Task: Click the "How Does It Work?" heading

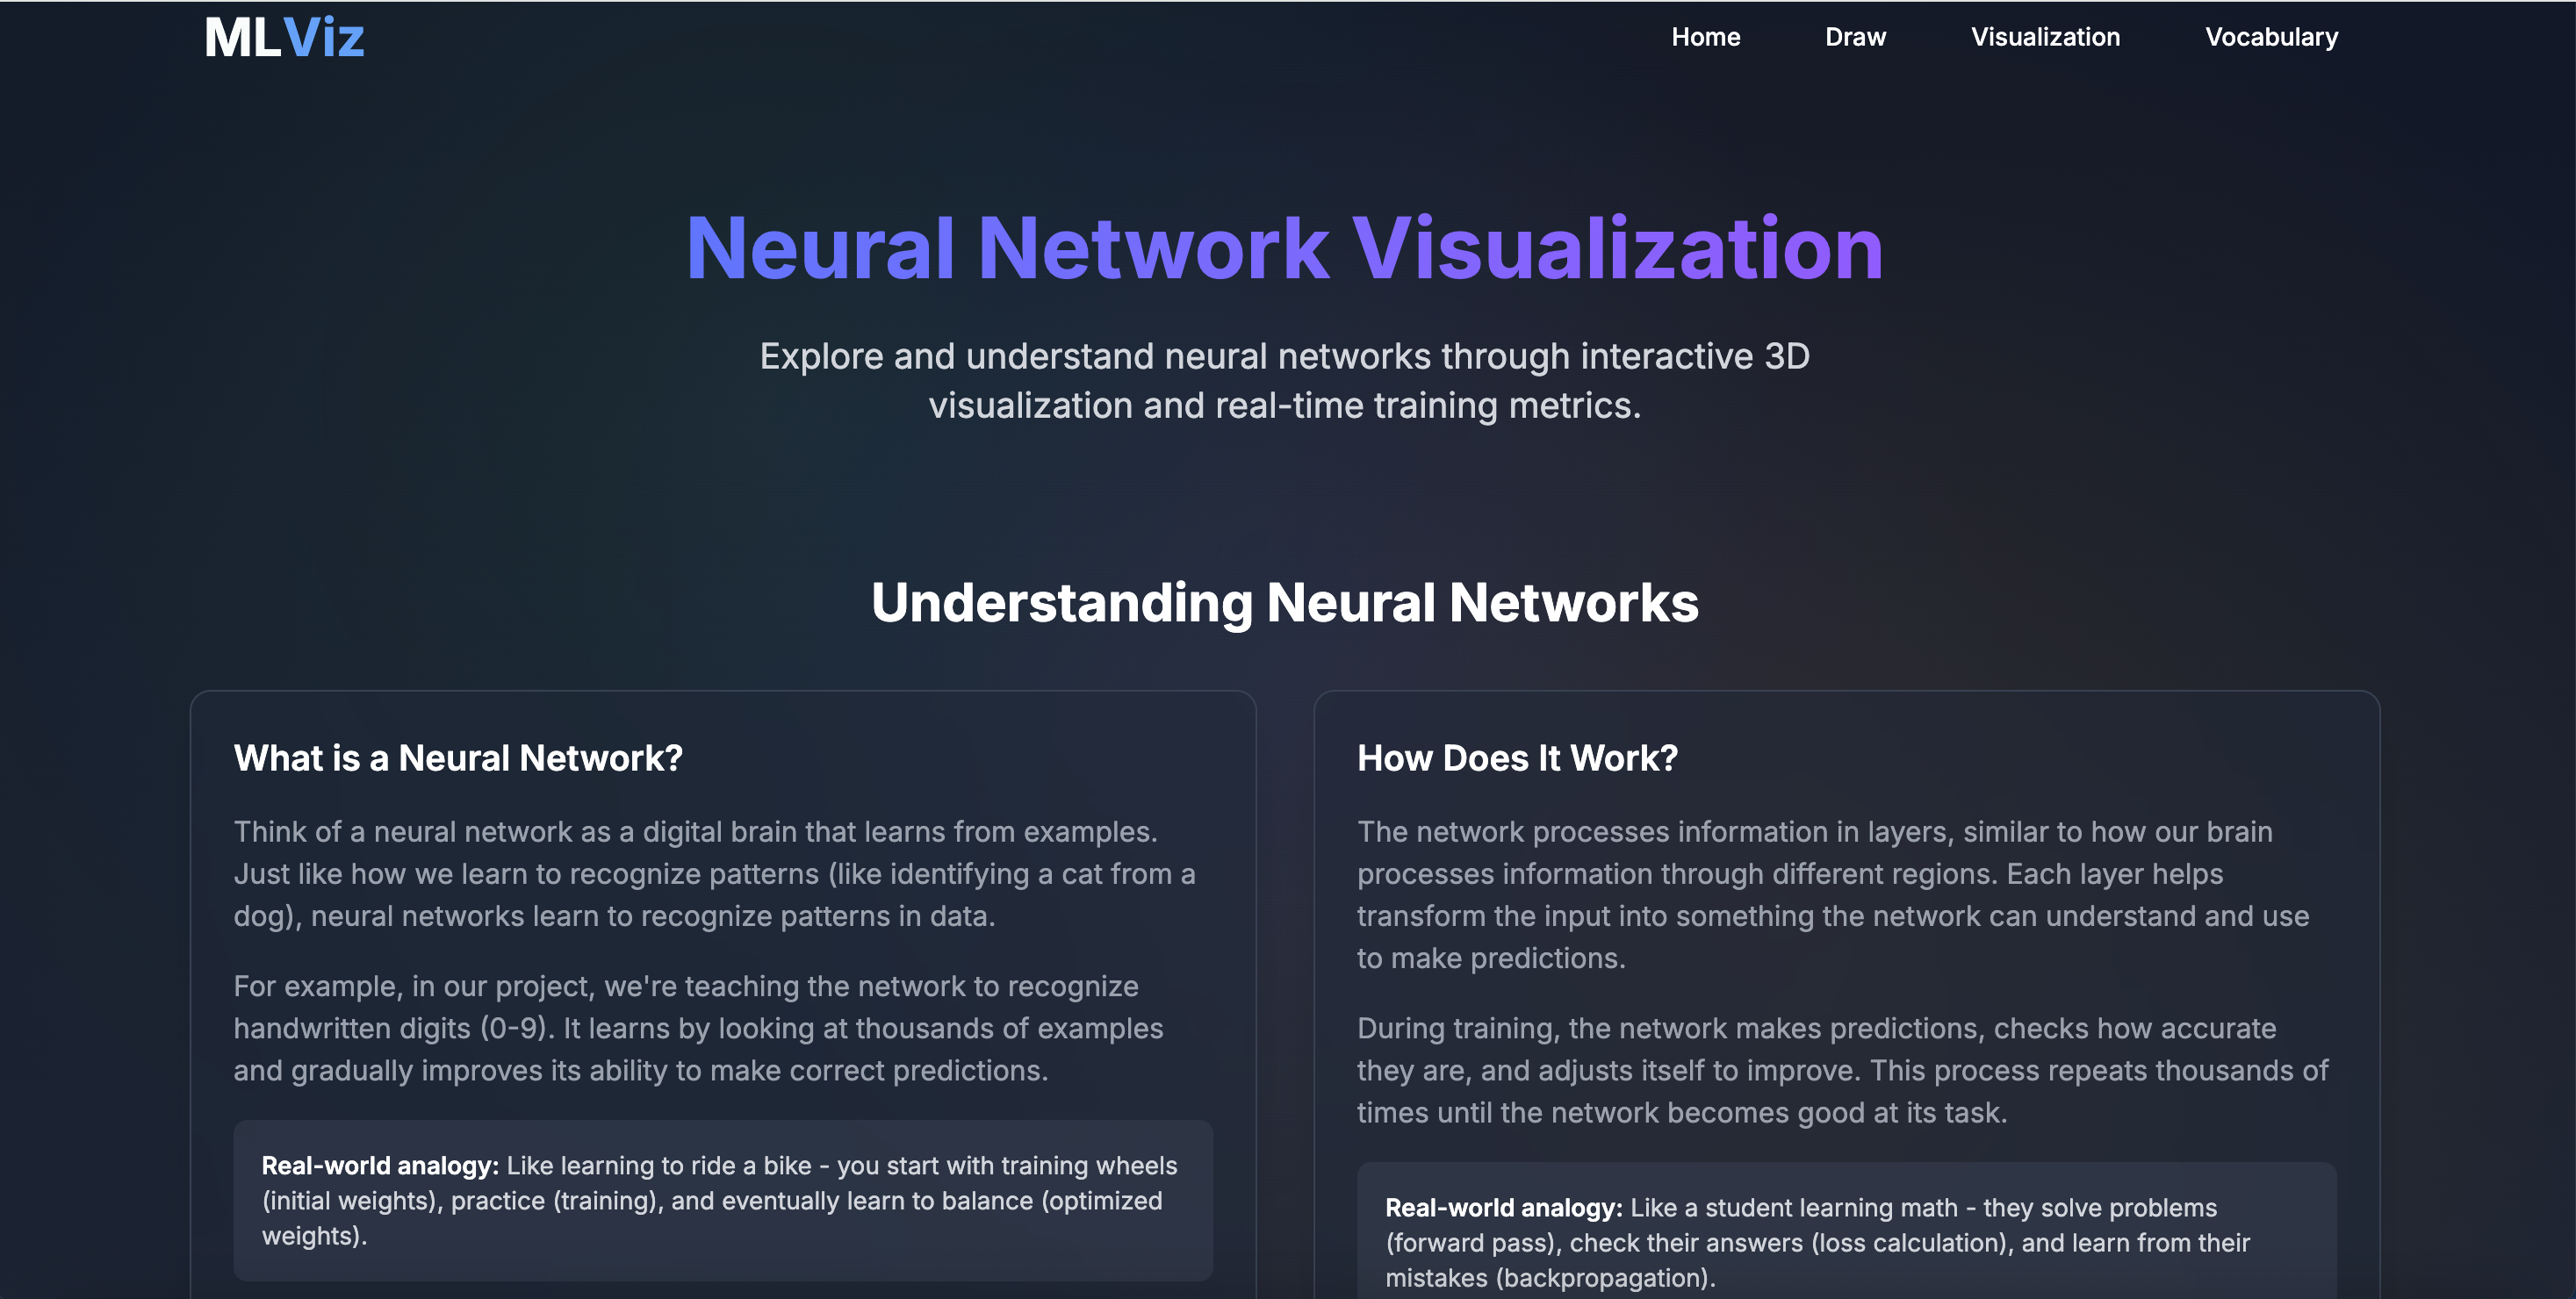Action: click(x=1517, y=758)
